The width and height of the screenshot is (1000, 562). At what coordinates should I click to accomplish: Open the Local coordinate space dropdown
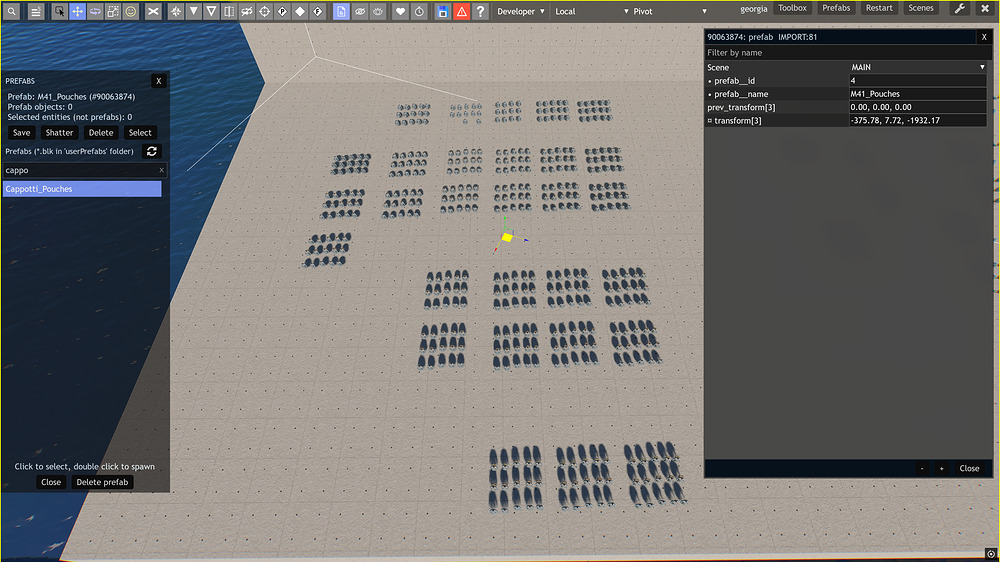coord(591,11)
